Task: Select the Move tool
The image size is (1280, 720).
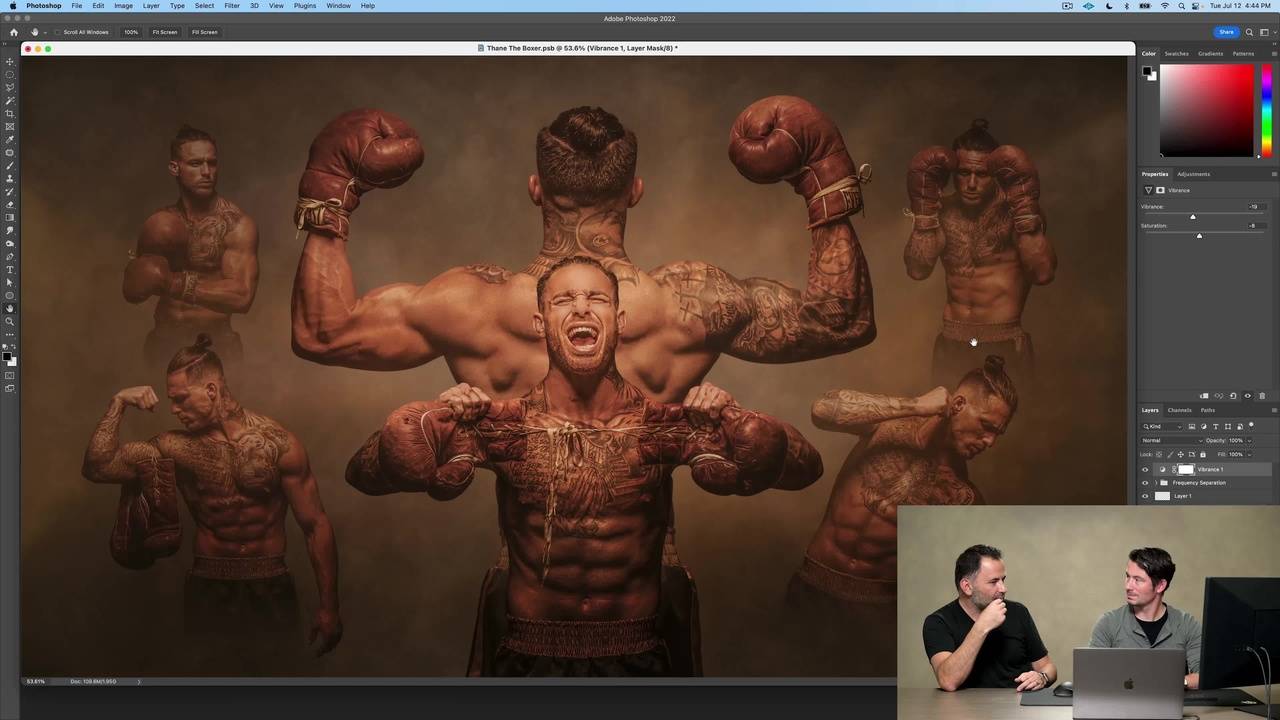Action: pyautogui.click(x=10, y=62)
